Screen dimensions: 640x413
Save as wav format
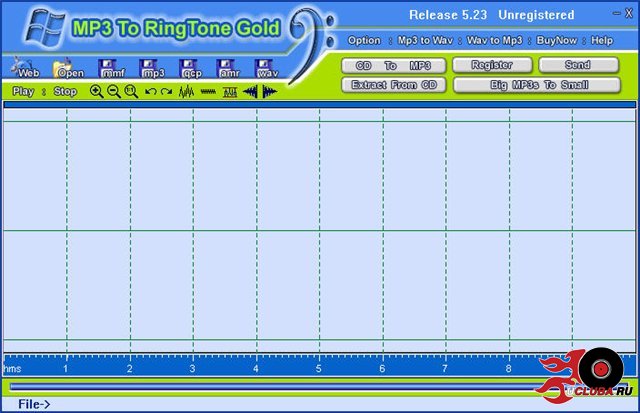pos(267,68)
